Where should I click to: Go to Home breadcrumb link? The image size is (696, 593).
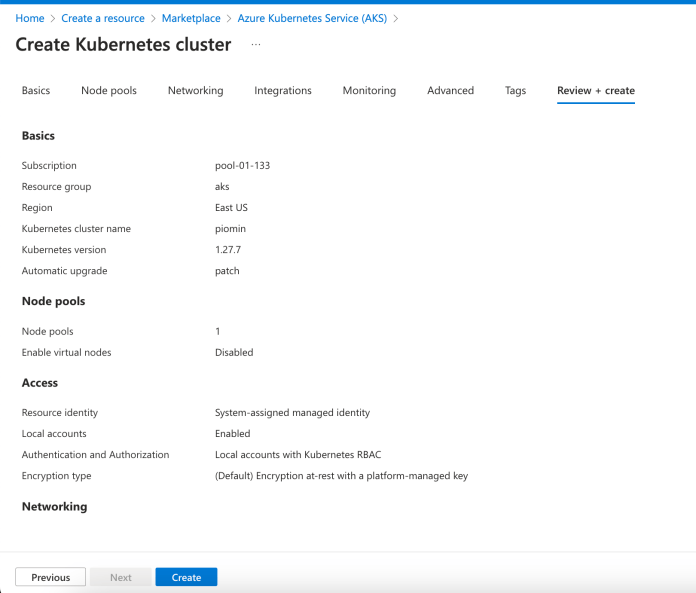pos(30,18)
